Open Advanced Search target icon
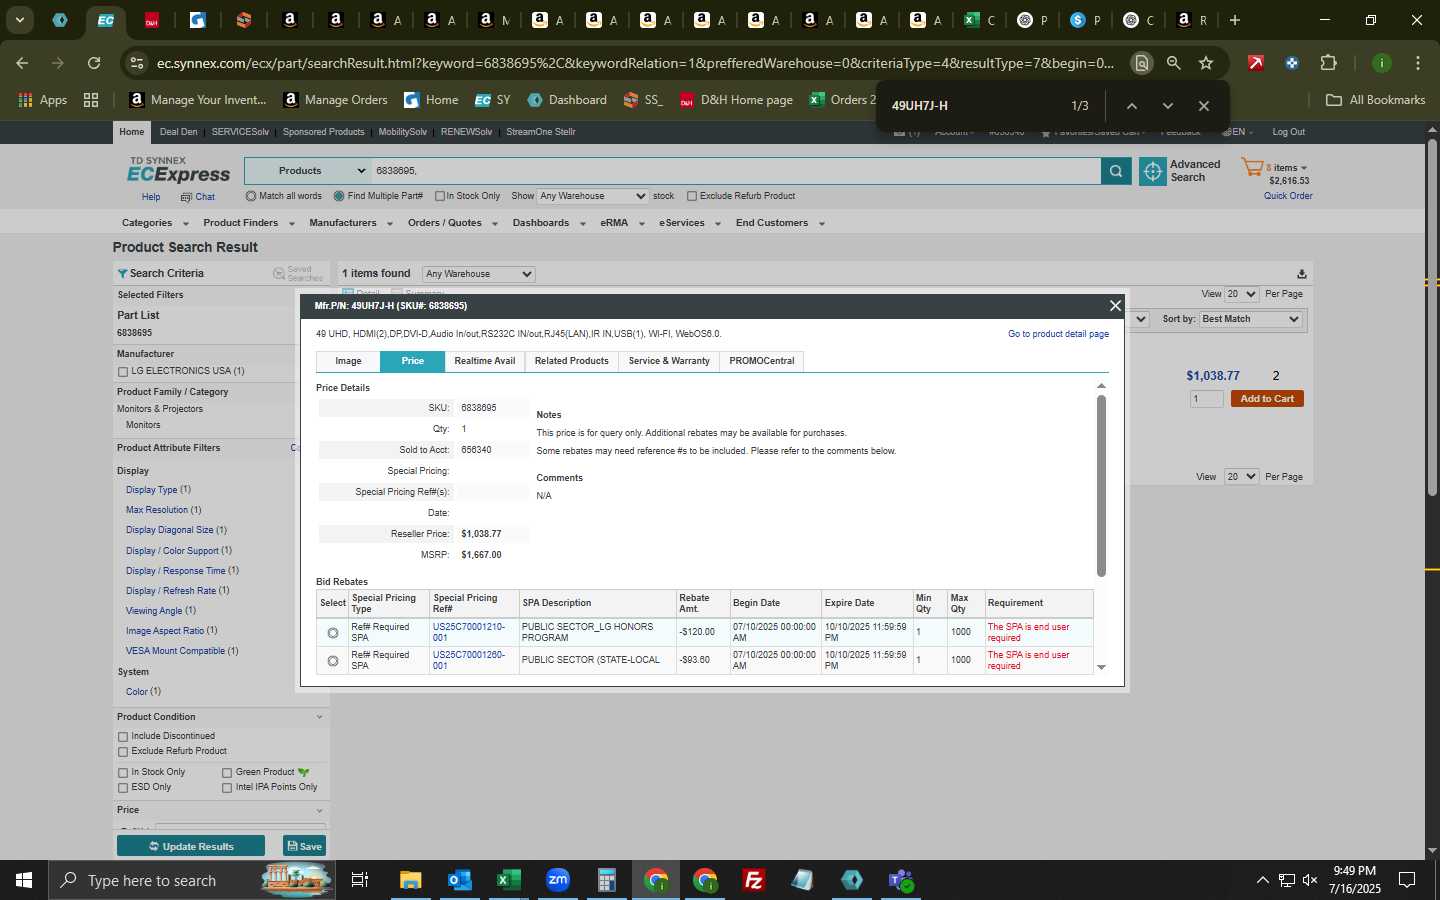1440x900 pixels. [x=1153, y=172]
